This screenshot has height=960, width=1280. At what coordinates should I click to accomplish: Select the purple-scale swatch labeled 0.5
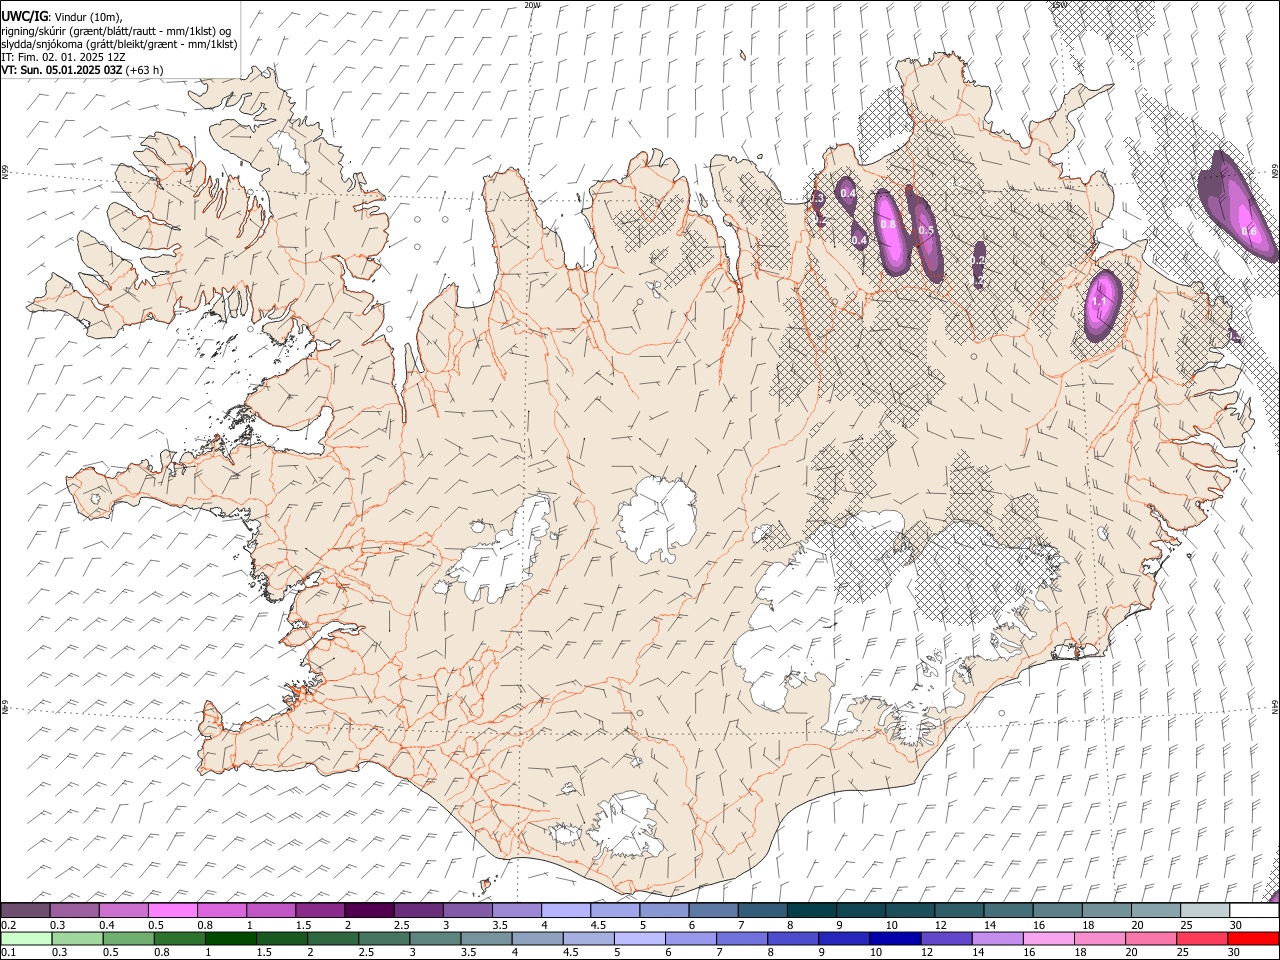(172, 910)
